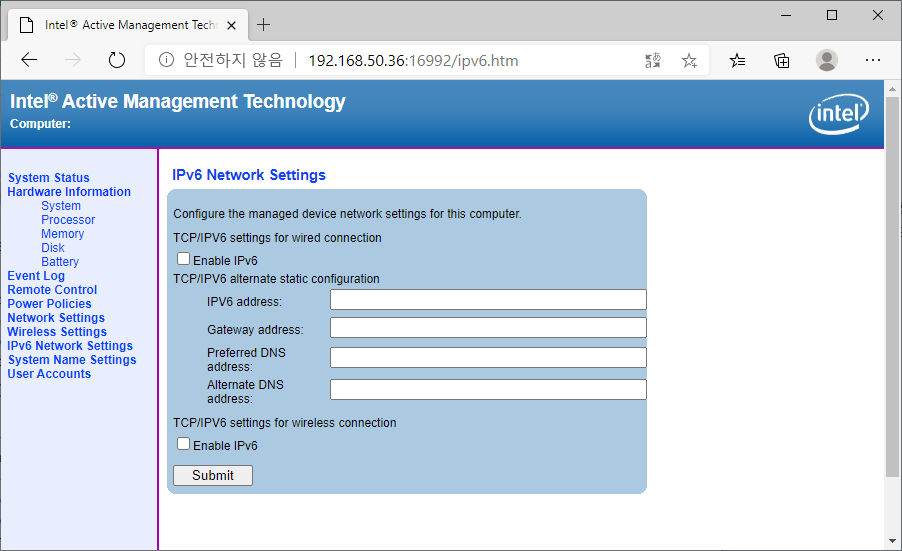Go to Remote Control page

click(52, 290)
